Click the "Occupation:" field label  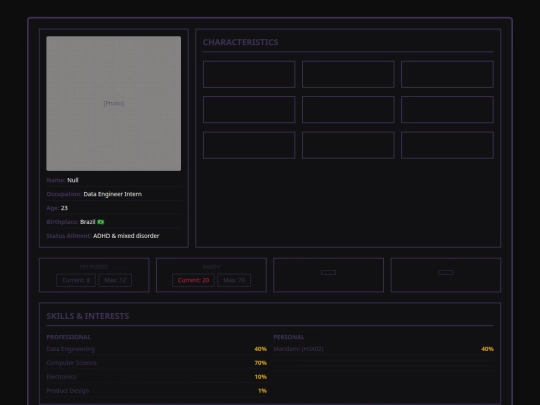click(x=64, y=194)
